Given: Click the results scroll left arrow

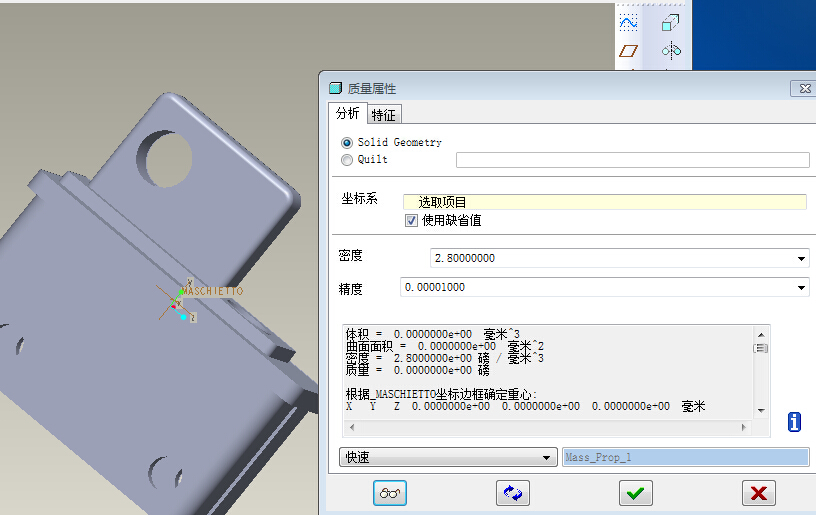Looking at the screenshot, I should [352, 428].
